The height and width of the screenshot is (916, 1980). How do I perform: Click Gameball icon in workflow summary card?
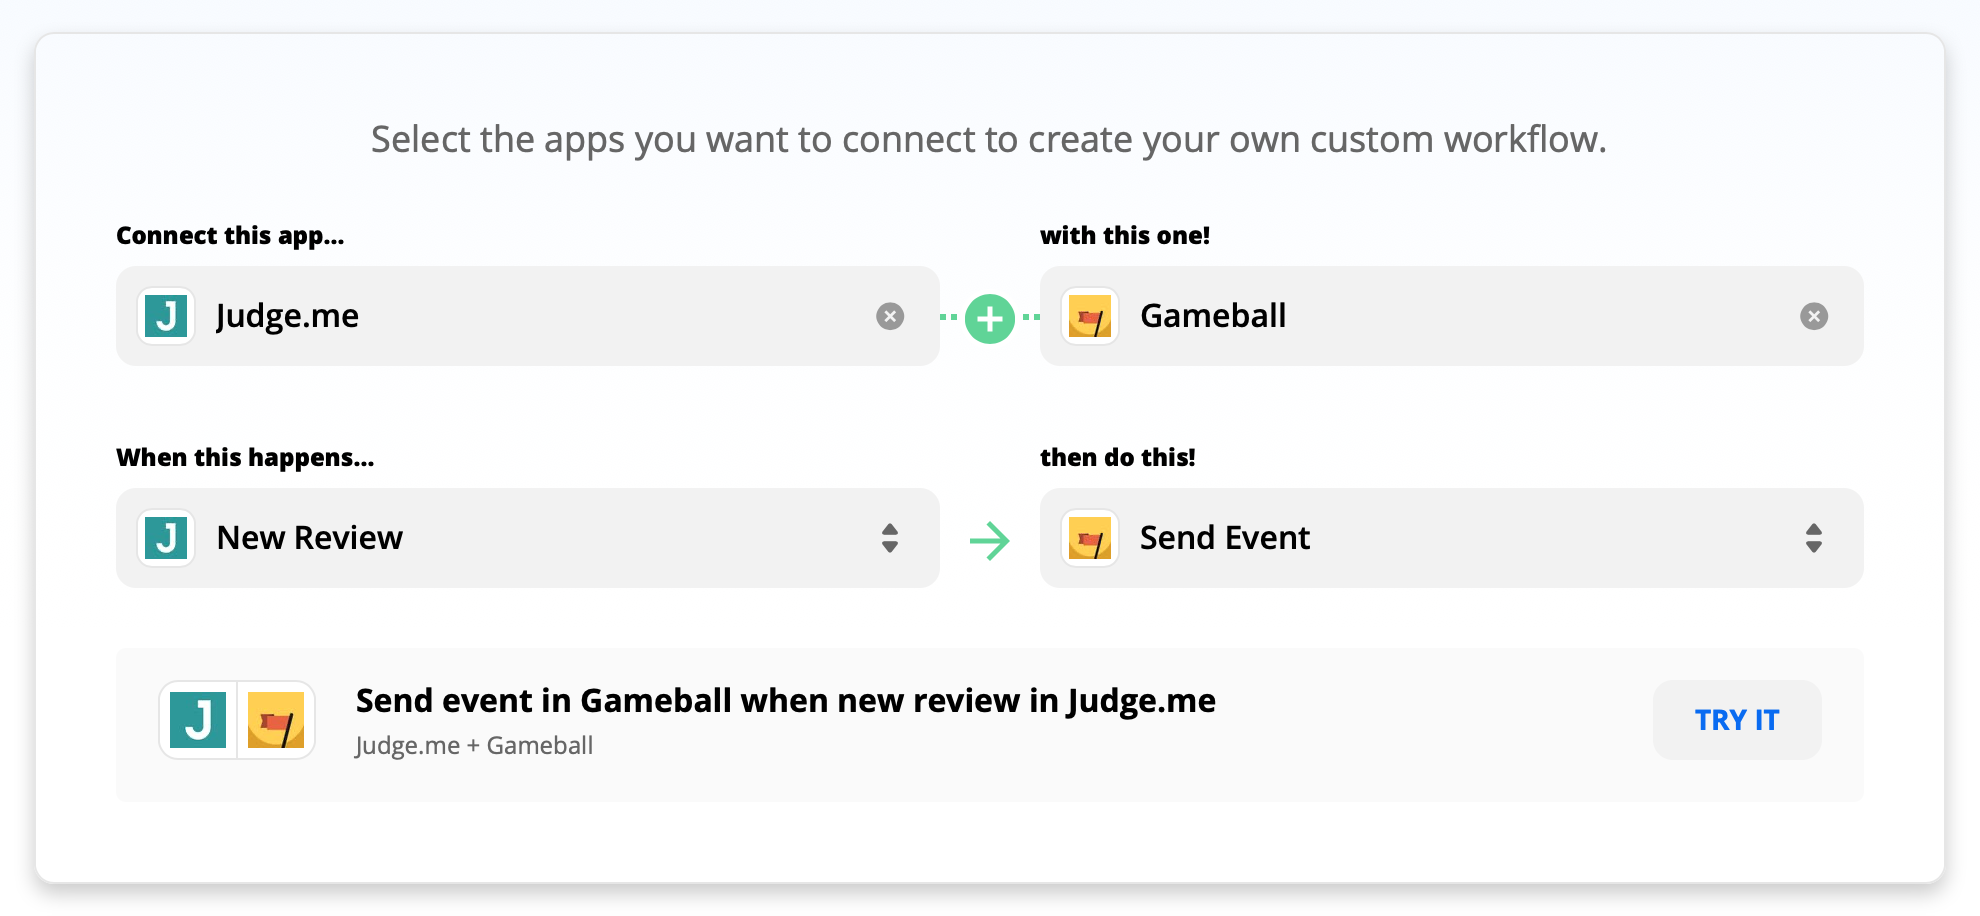coord(276,720)
